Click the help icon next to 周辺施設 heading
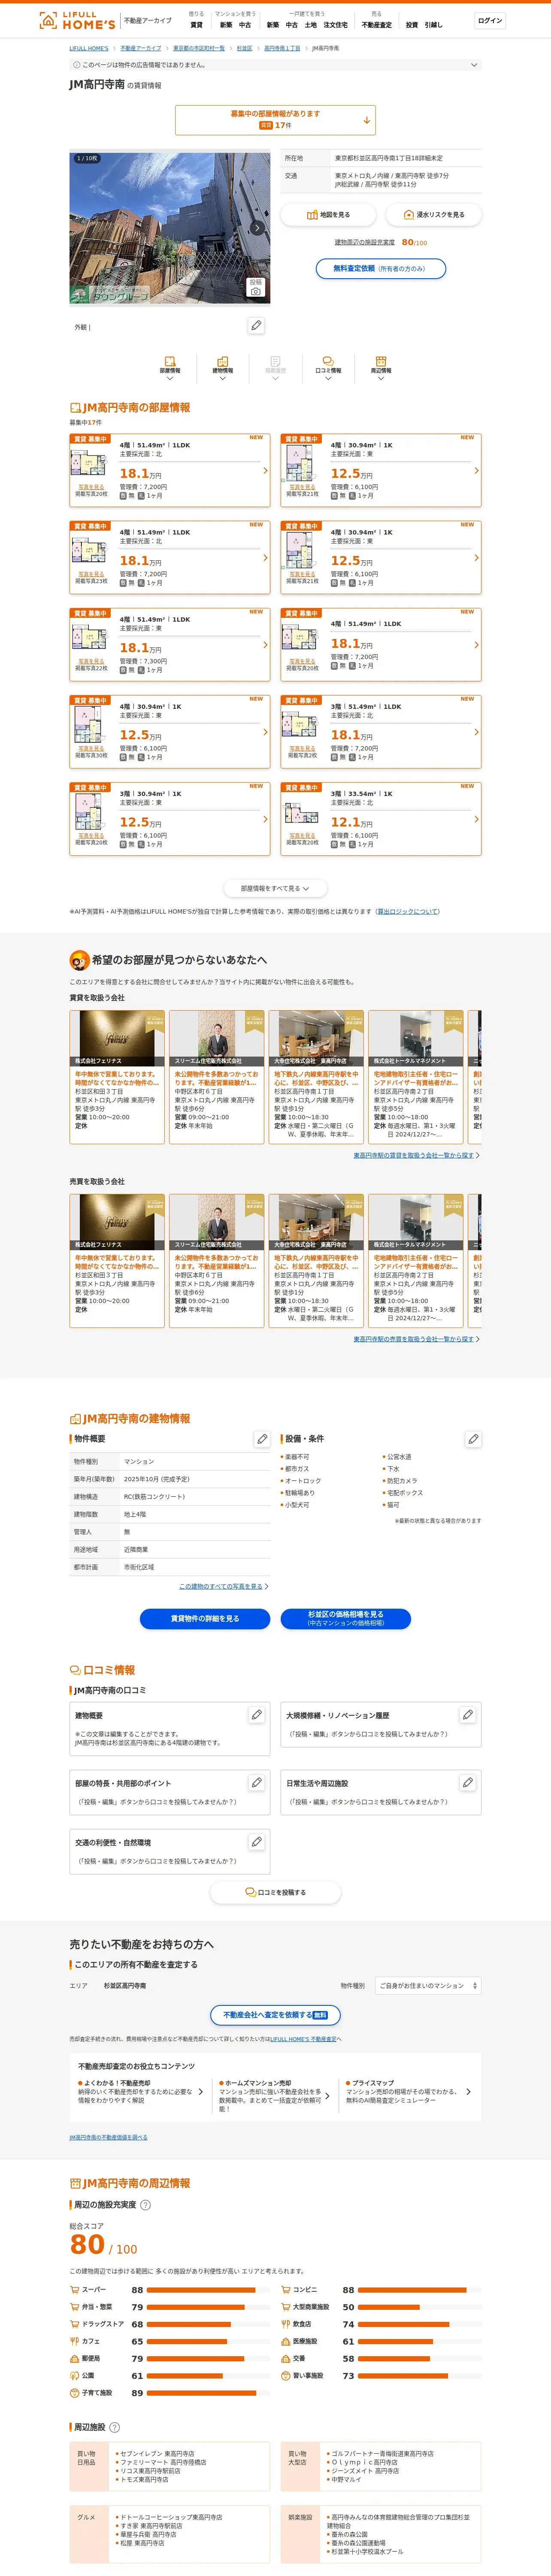Image resolution: width=551 pixels, height=2576 pixels. coord(114,2427)
